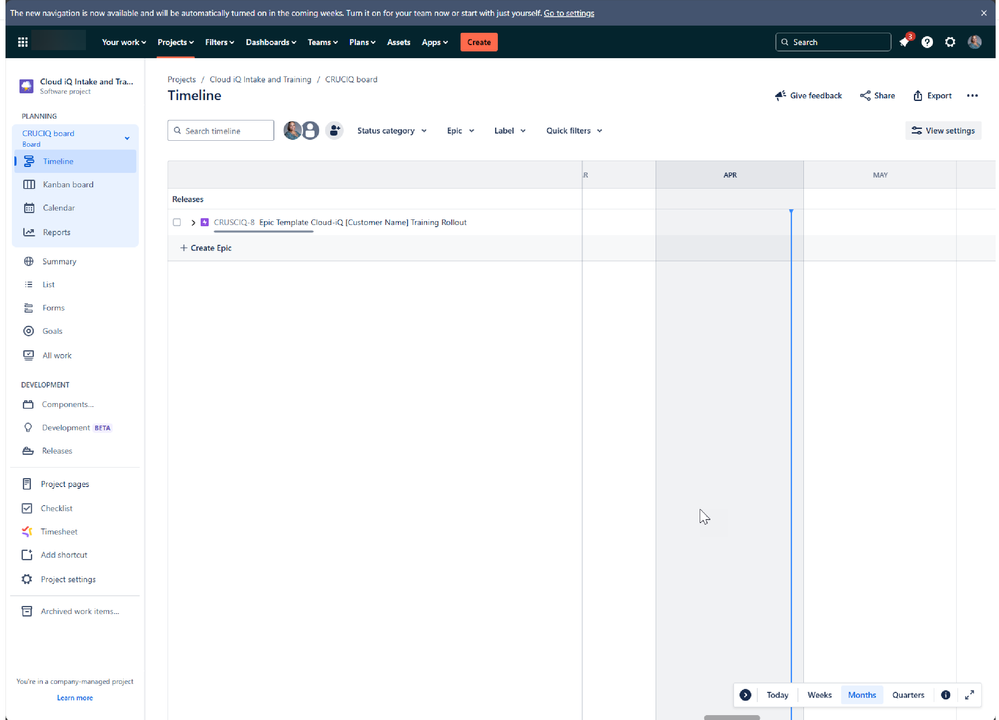Enter fullscreen with the expand arrows icon
The width and height of the screenshot is (999, 720).
tap(969, 695)
